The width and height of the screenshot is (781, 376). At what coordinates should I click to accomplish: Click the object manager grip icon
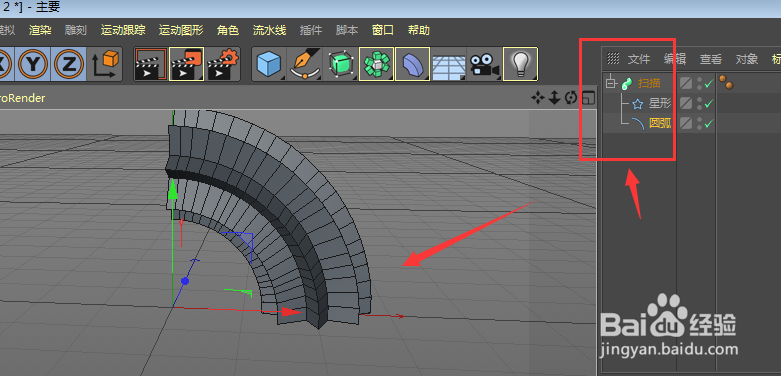point(613,59)
